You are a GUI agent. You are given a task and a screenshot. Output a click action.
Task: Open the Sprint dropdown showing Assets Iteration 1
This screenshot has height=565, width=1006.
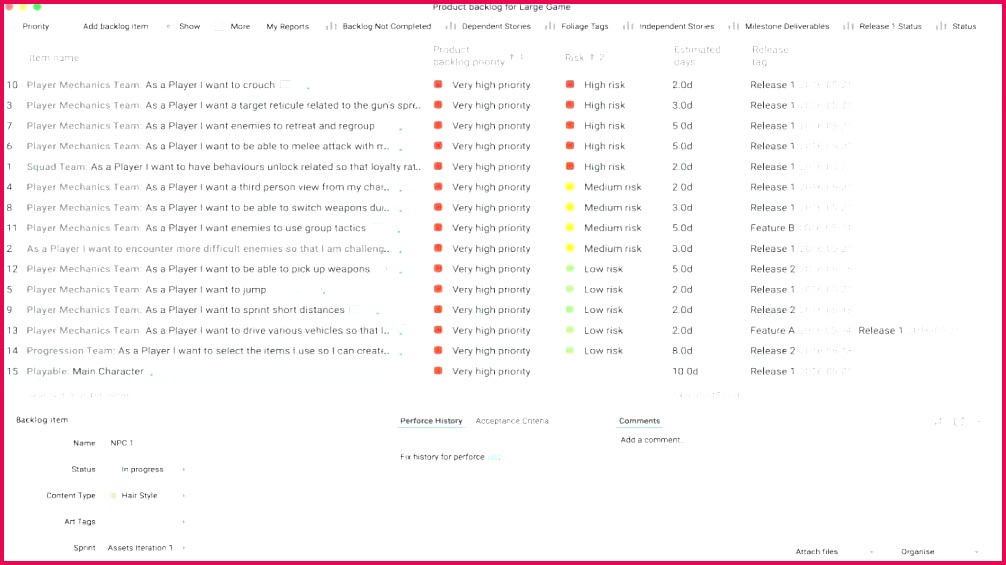(x=147, y=548)
